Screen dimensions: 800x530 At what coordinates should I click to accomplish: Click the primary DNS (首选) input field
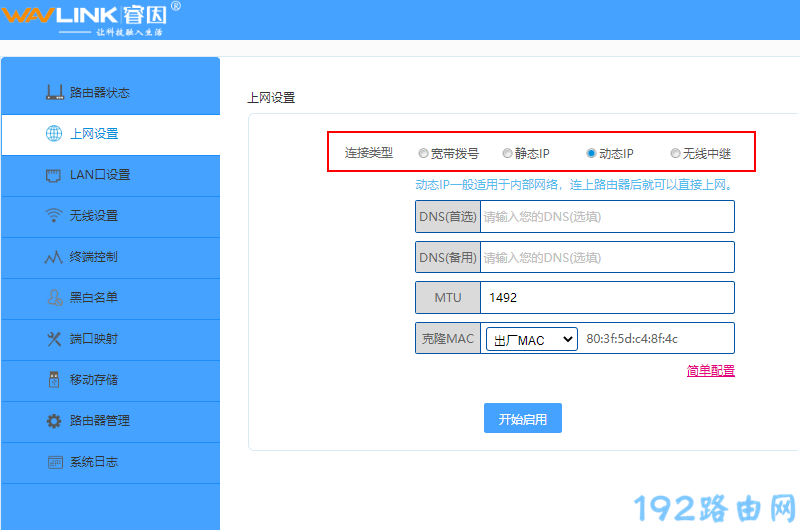(606, 217)
